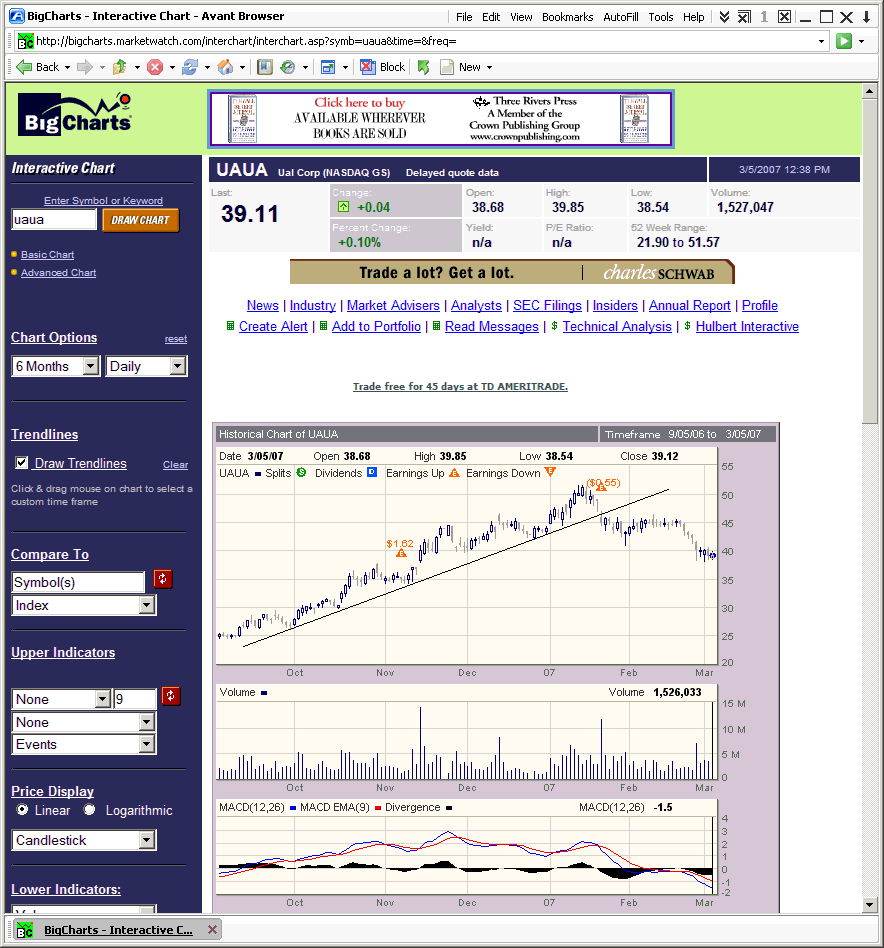Click the Back navigation arrow icon
Viewport: 884px width, 948px height.
click(x=22, y=66)
